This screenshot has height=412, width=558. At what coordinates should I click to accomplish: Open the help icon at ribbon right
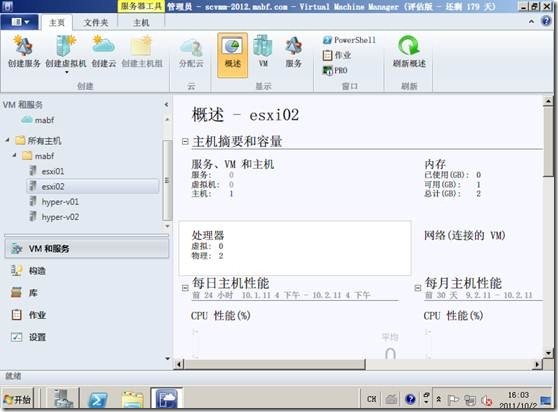pos(546,21)
